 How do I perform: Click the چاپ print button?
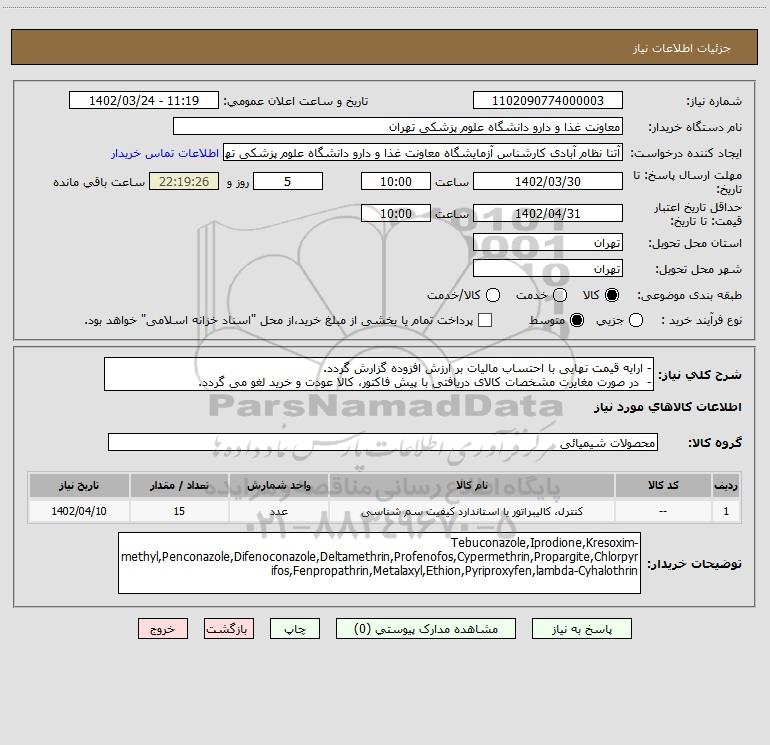295,629
